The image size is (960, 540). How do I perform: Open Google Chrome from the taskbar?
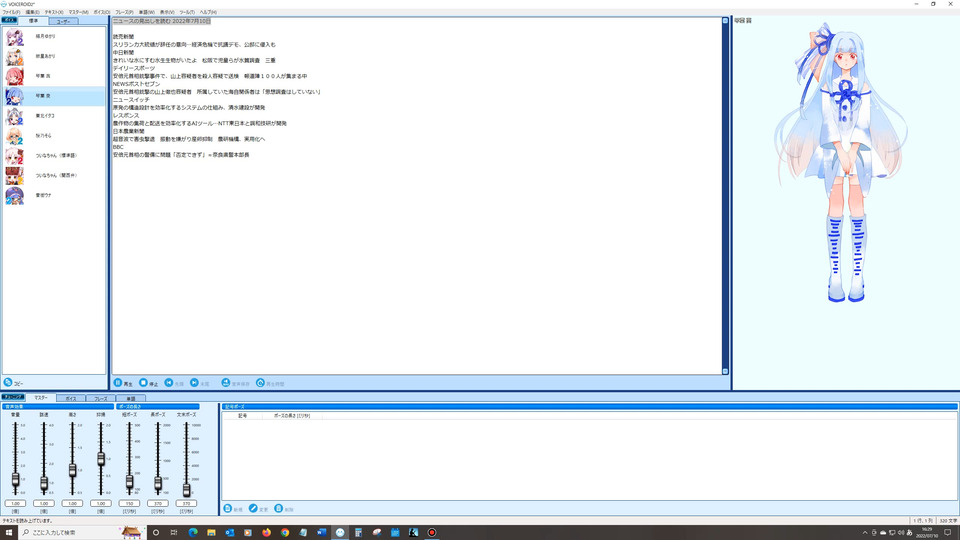click(x=285, y=532)
